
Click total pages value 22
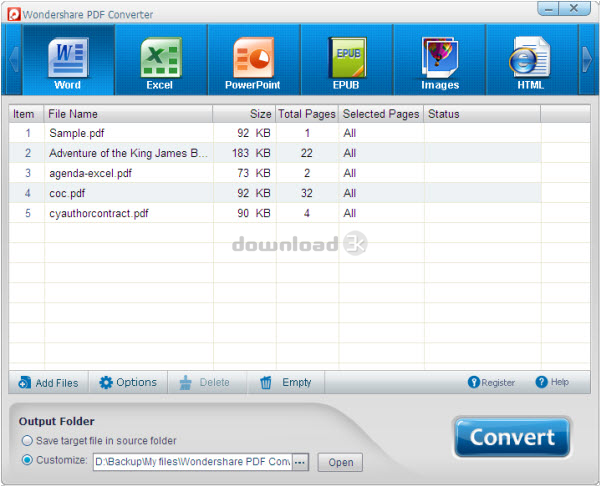pyautogui.click(x=307, y=153)
